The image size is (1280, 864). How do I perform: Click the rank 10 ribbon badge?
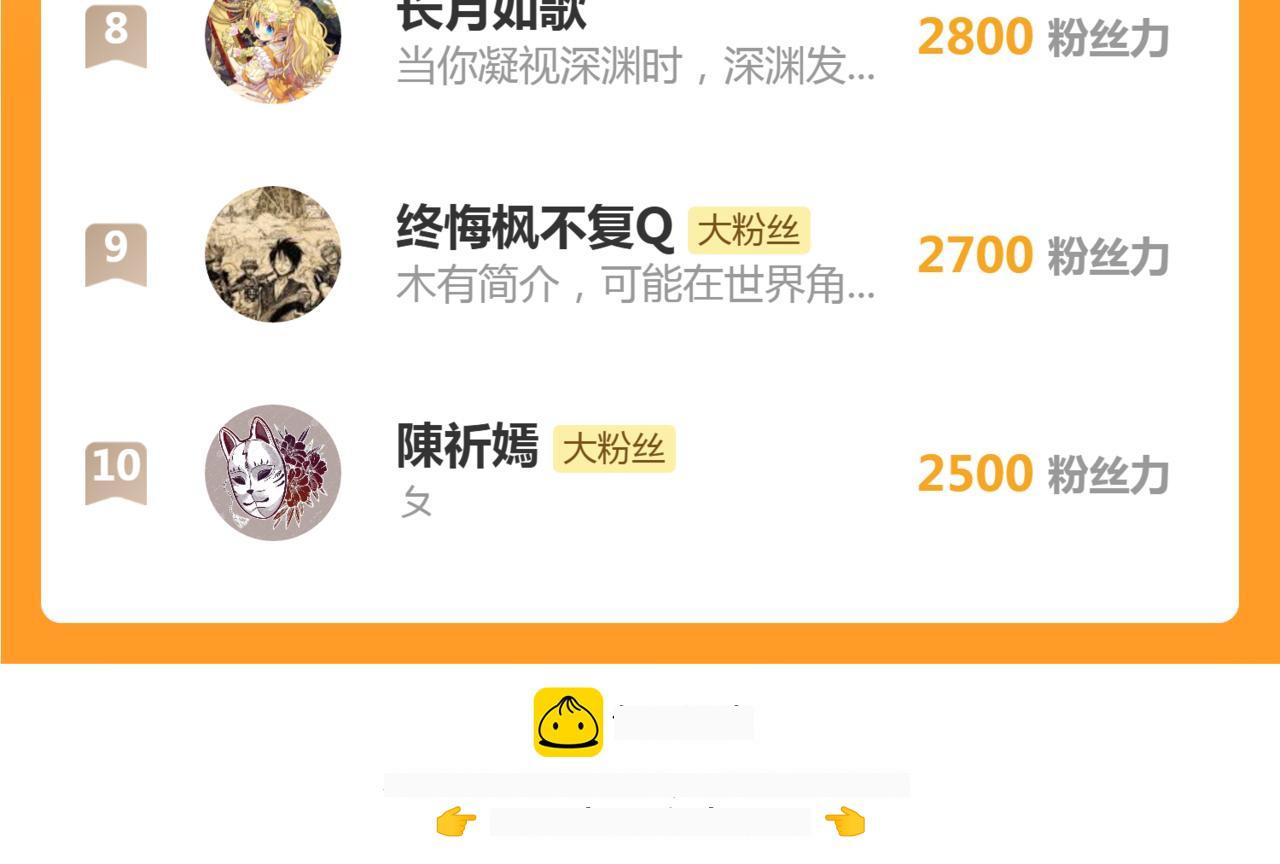[x=116, y=472]
